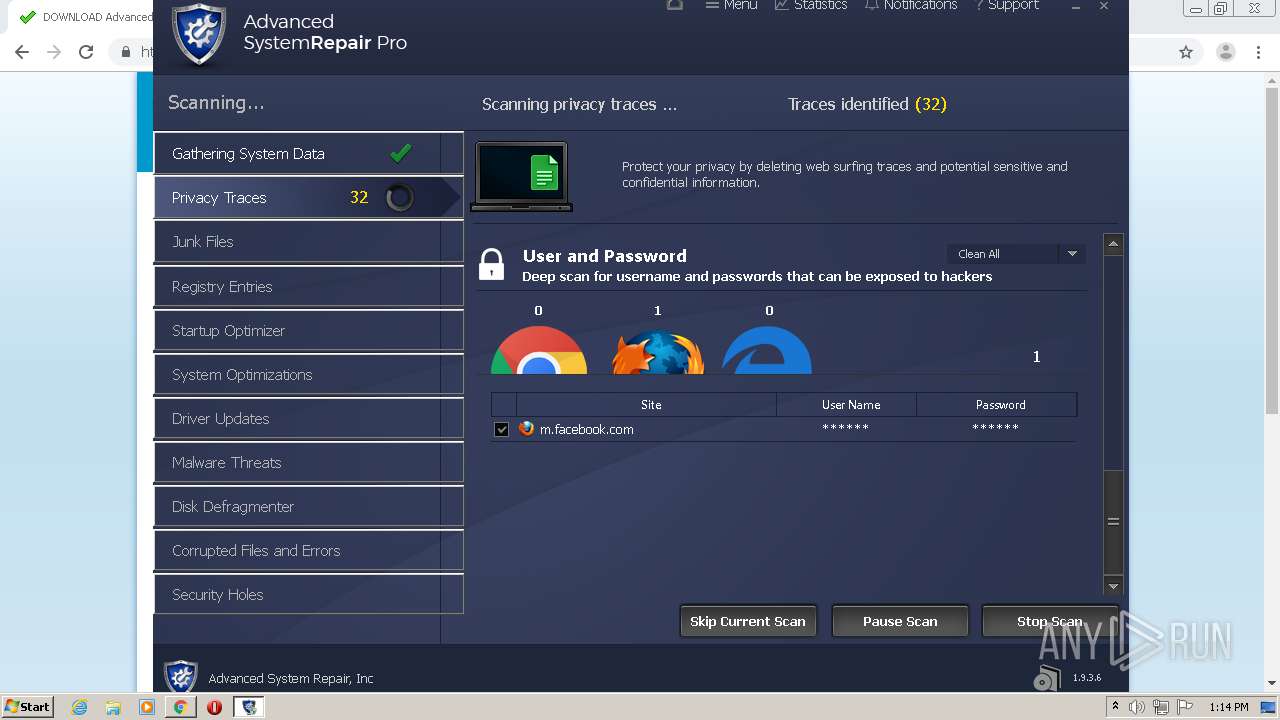Click the Firefox browser icon

point(657,352)
